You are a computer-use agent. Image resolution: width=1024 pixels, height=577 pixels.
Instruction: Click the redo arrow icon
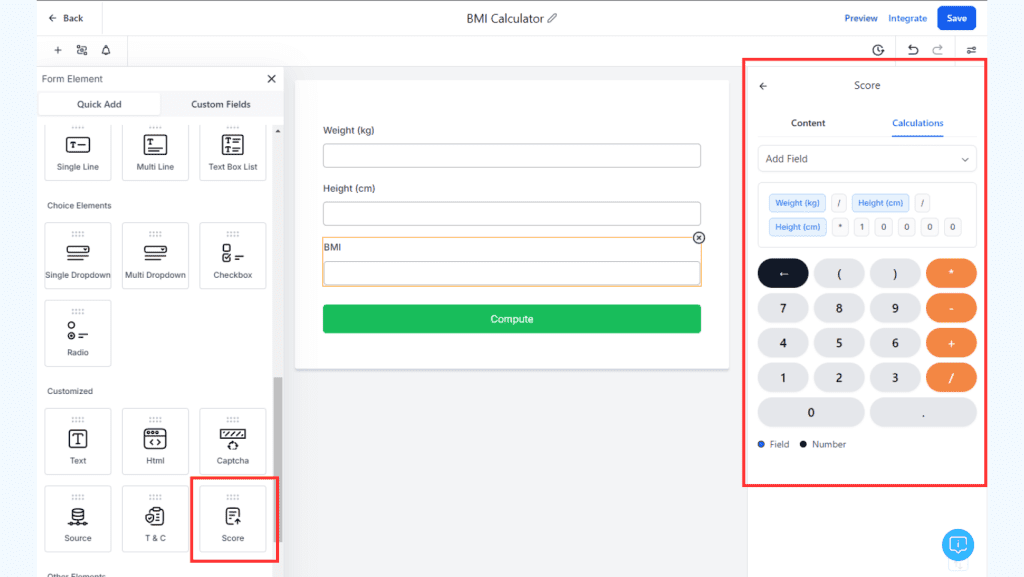coord(938,49)
